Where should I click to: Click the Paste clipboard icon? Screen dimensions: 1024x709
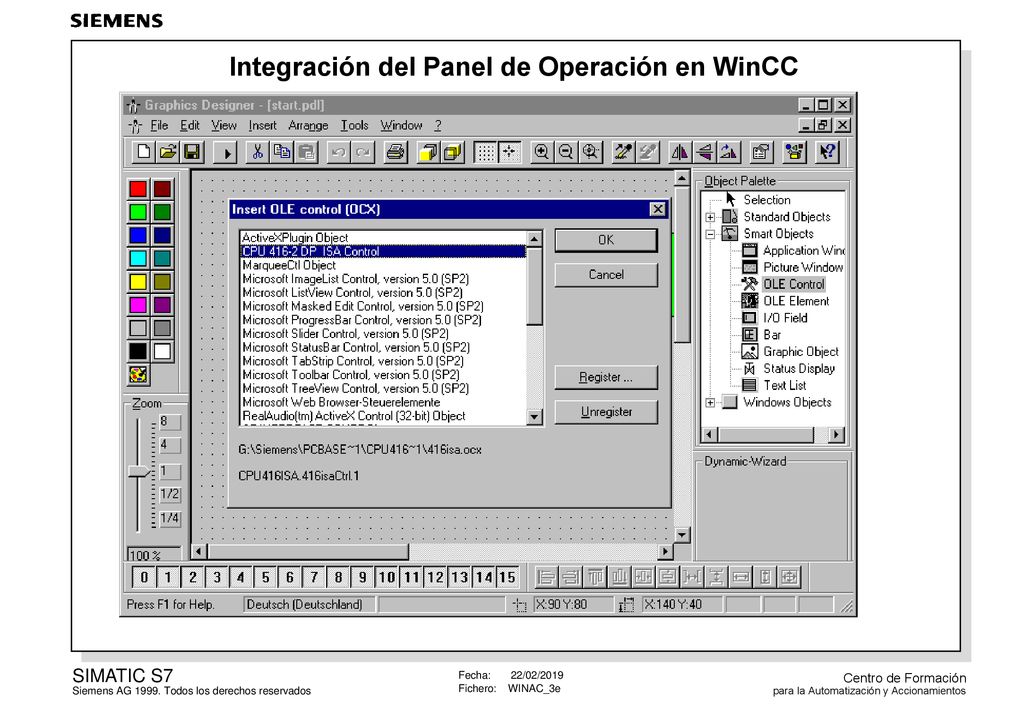[306, 152]
